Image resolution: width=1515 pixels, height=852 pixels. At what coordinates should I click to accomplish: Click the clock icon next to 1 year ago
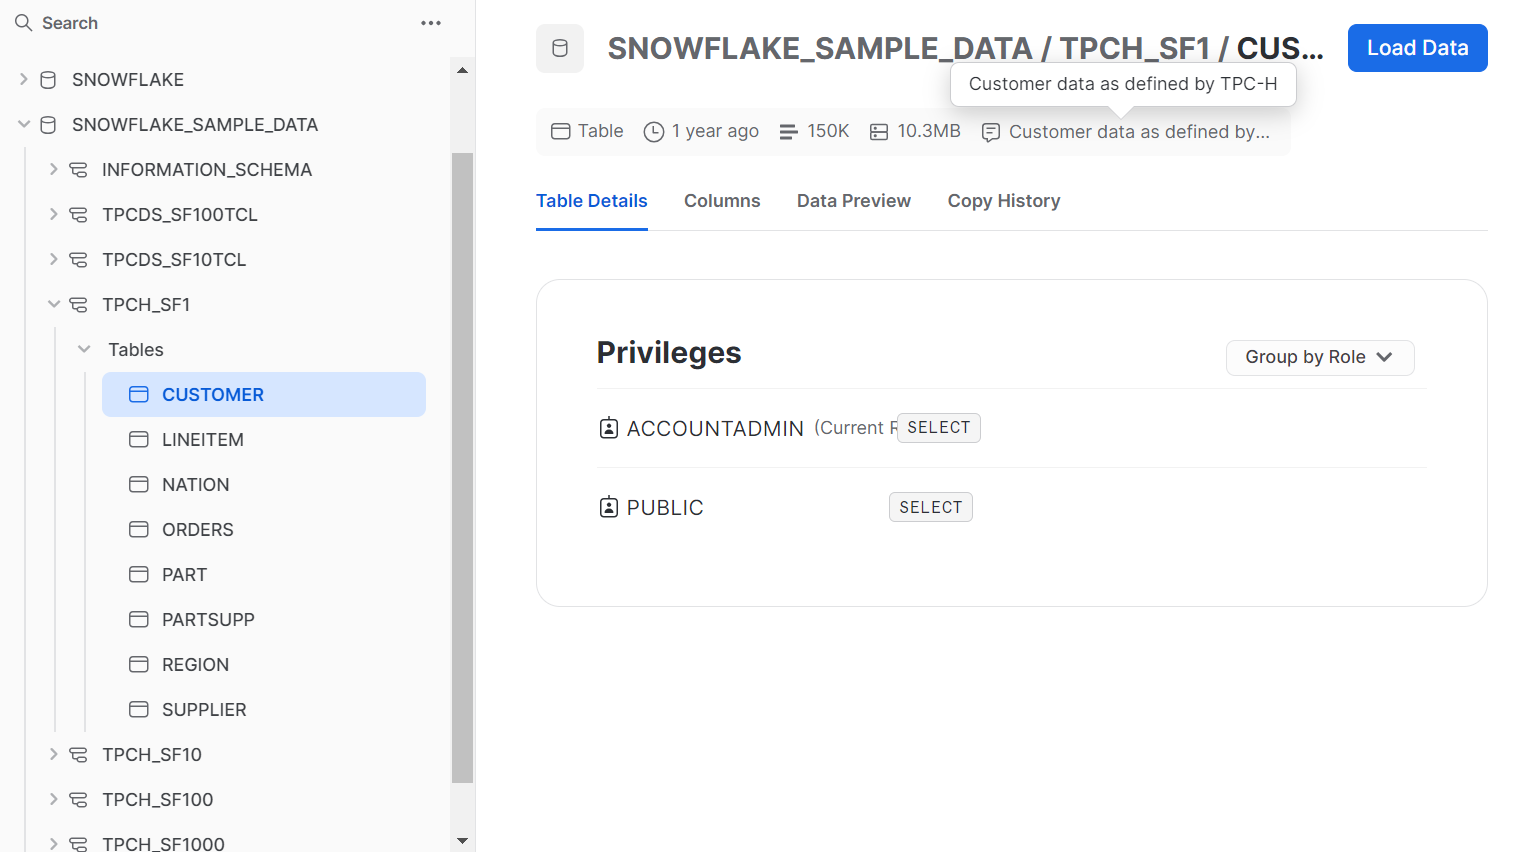pos(654,132)
